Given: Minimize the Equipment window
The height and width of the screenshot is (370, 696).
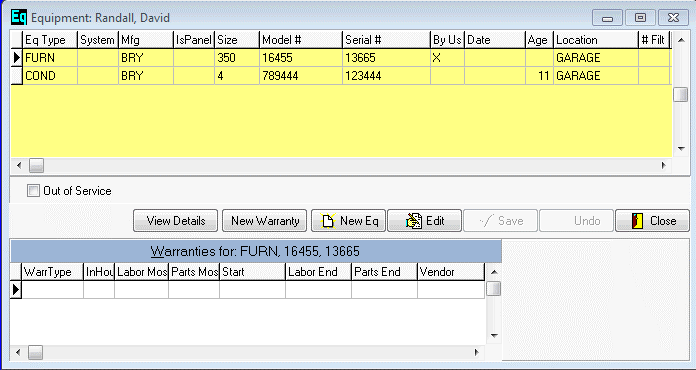Looking at the screenshot, I should 607,18.
